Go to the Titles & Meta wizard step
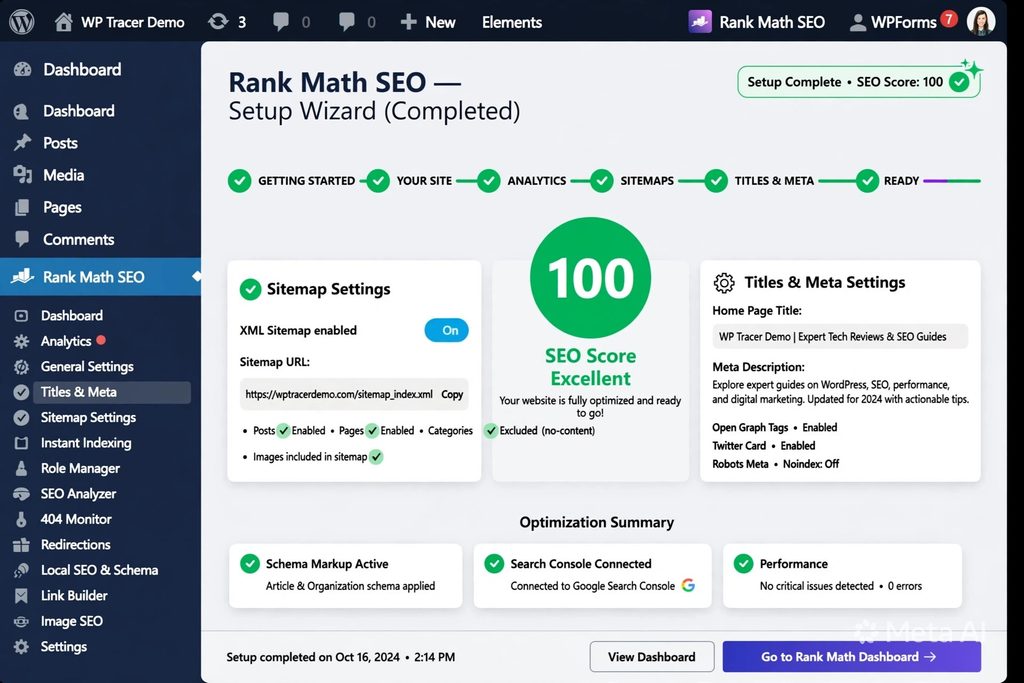This screenshot has height=683, width=1024. click(x=760, y=181)
